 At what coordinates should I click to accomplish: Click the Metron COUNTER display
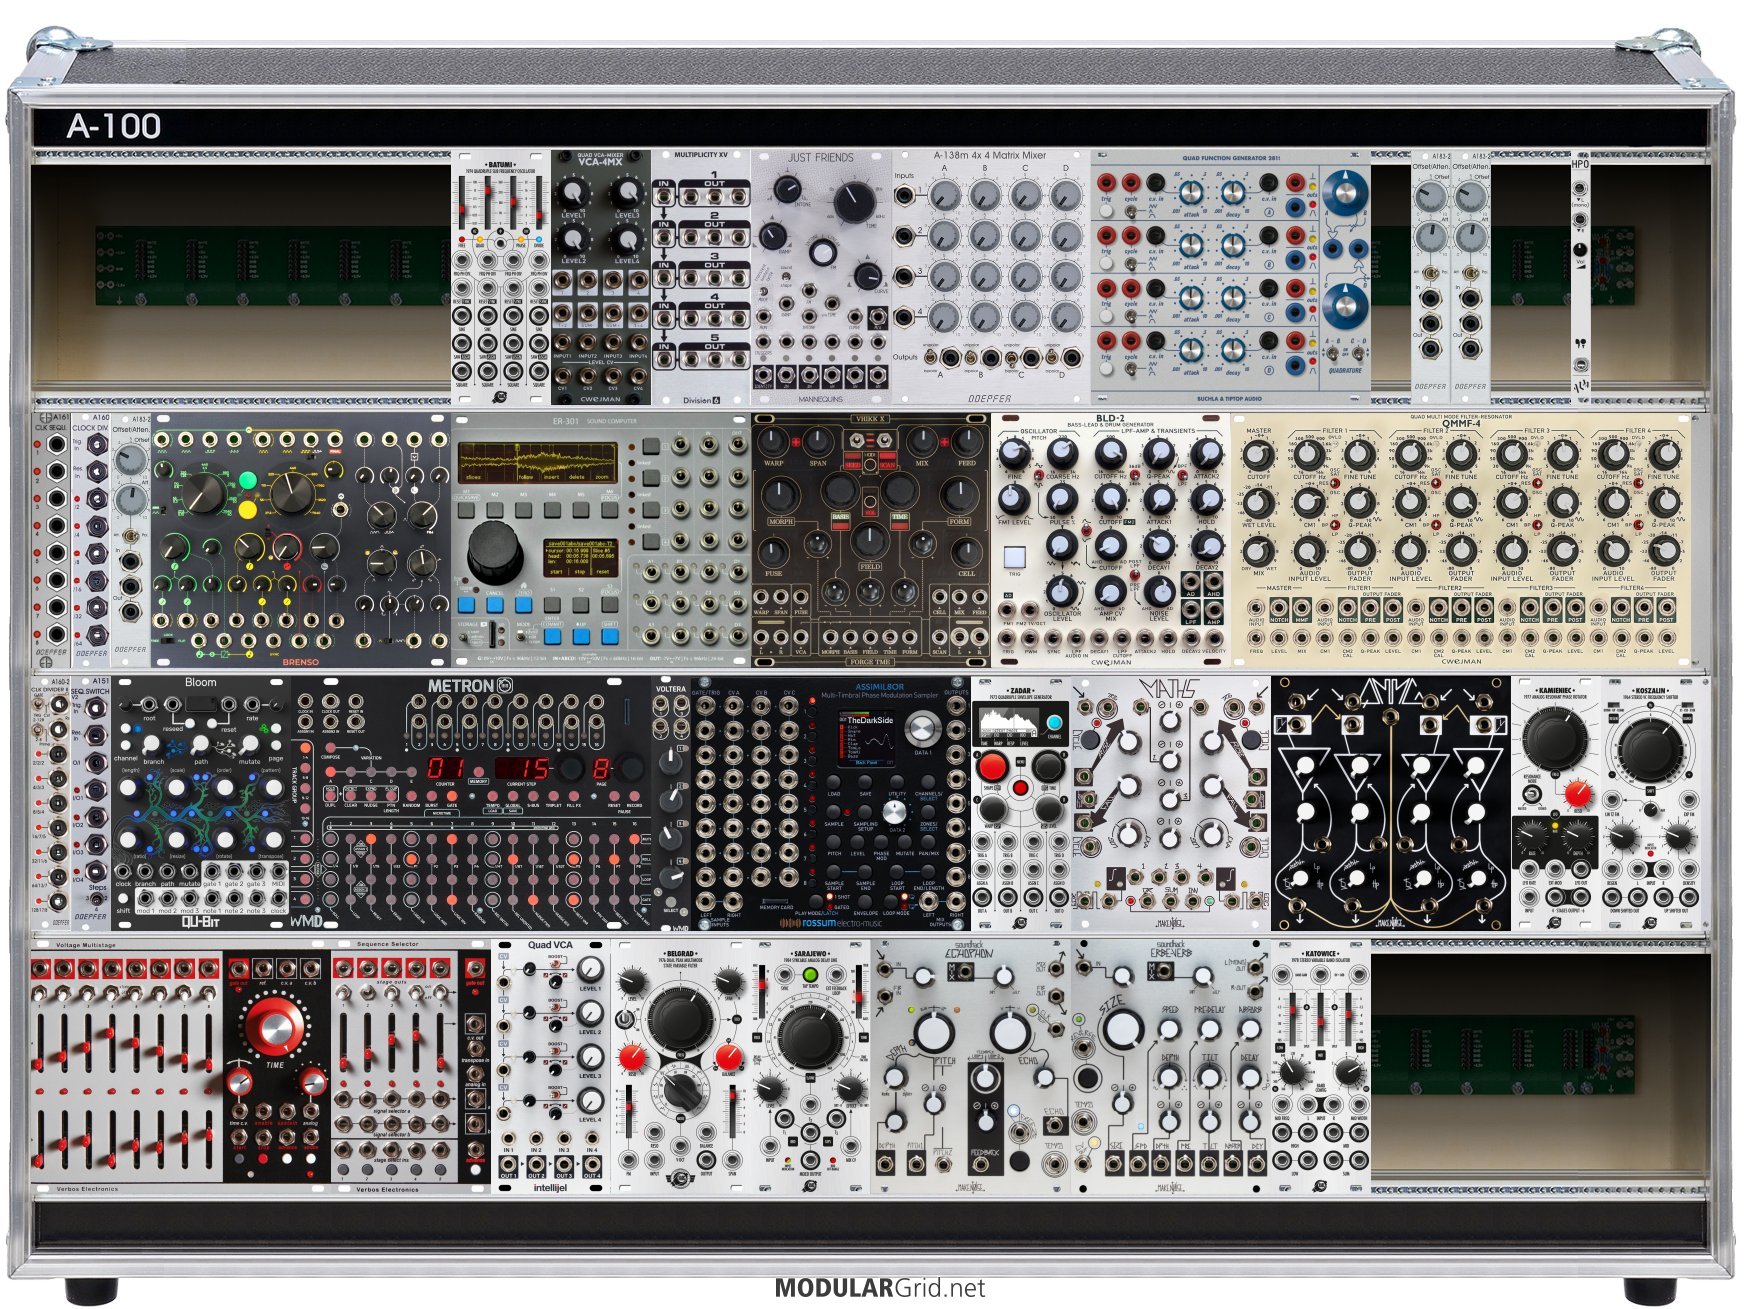point(446,769)
